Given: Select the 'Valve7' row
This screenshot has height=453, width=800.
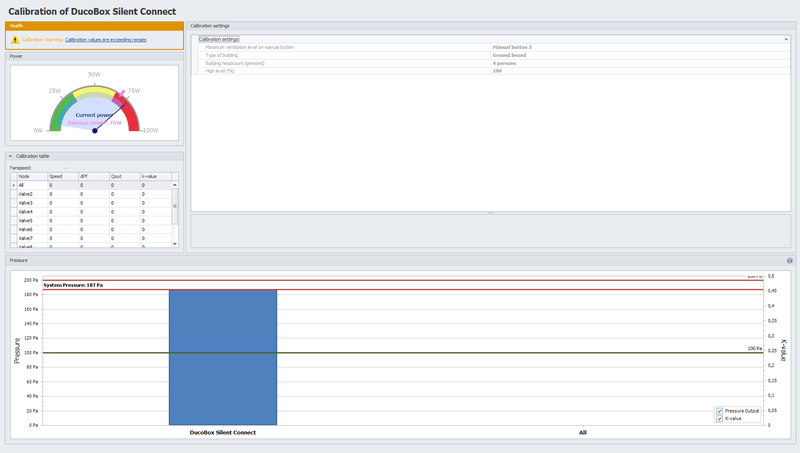Looking at the screenshot, I should [x=91, y=238].
